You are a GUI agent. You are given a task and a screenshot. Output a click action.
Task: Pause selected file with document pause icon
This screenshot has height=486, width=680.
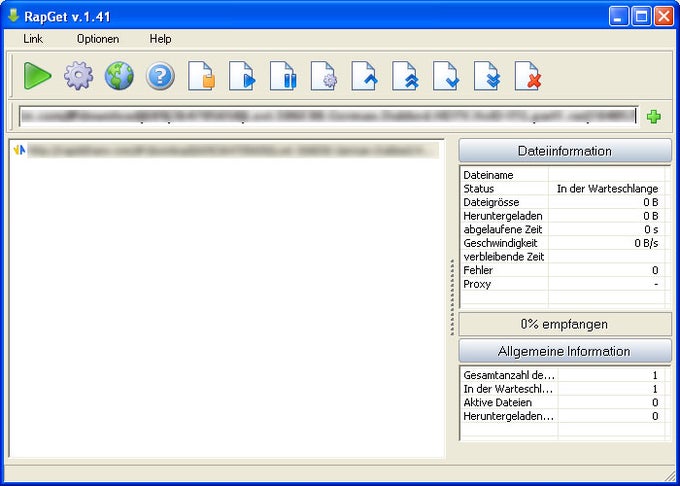tap(283, 76)
